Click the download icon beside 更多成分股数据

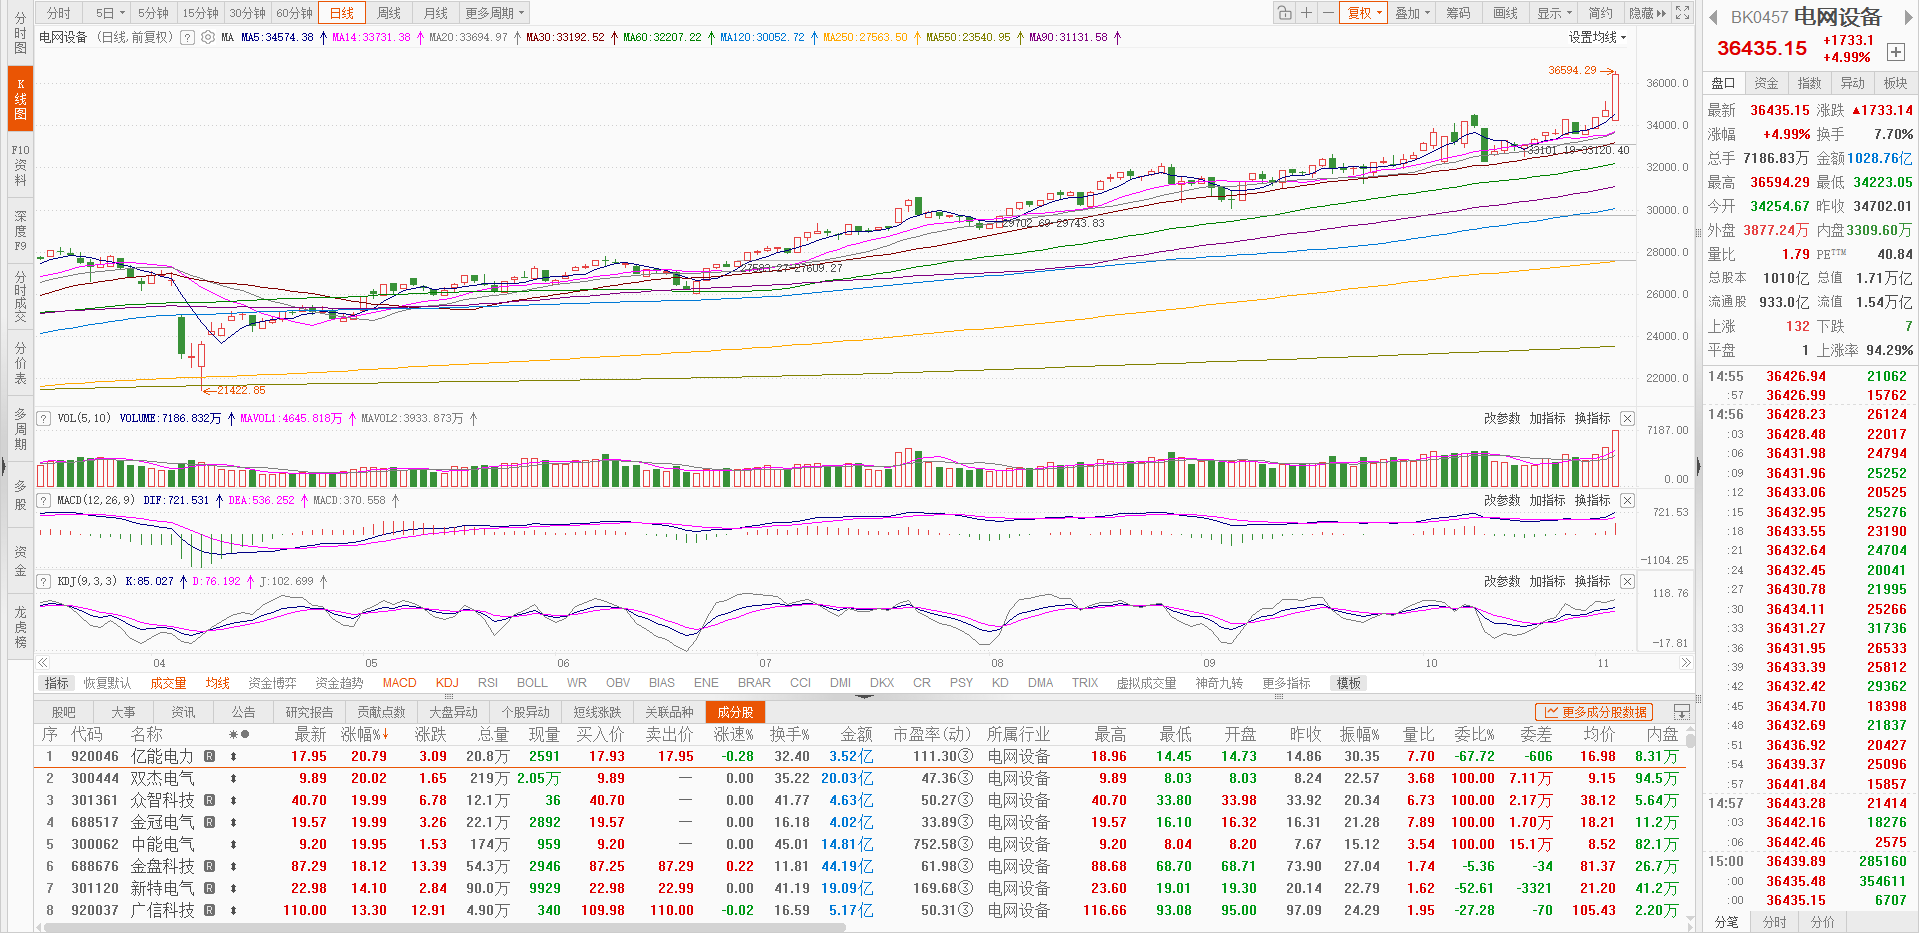tap(1681, 712)
